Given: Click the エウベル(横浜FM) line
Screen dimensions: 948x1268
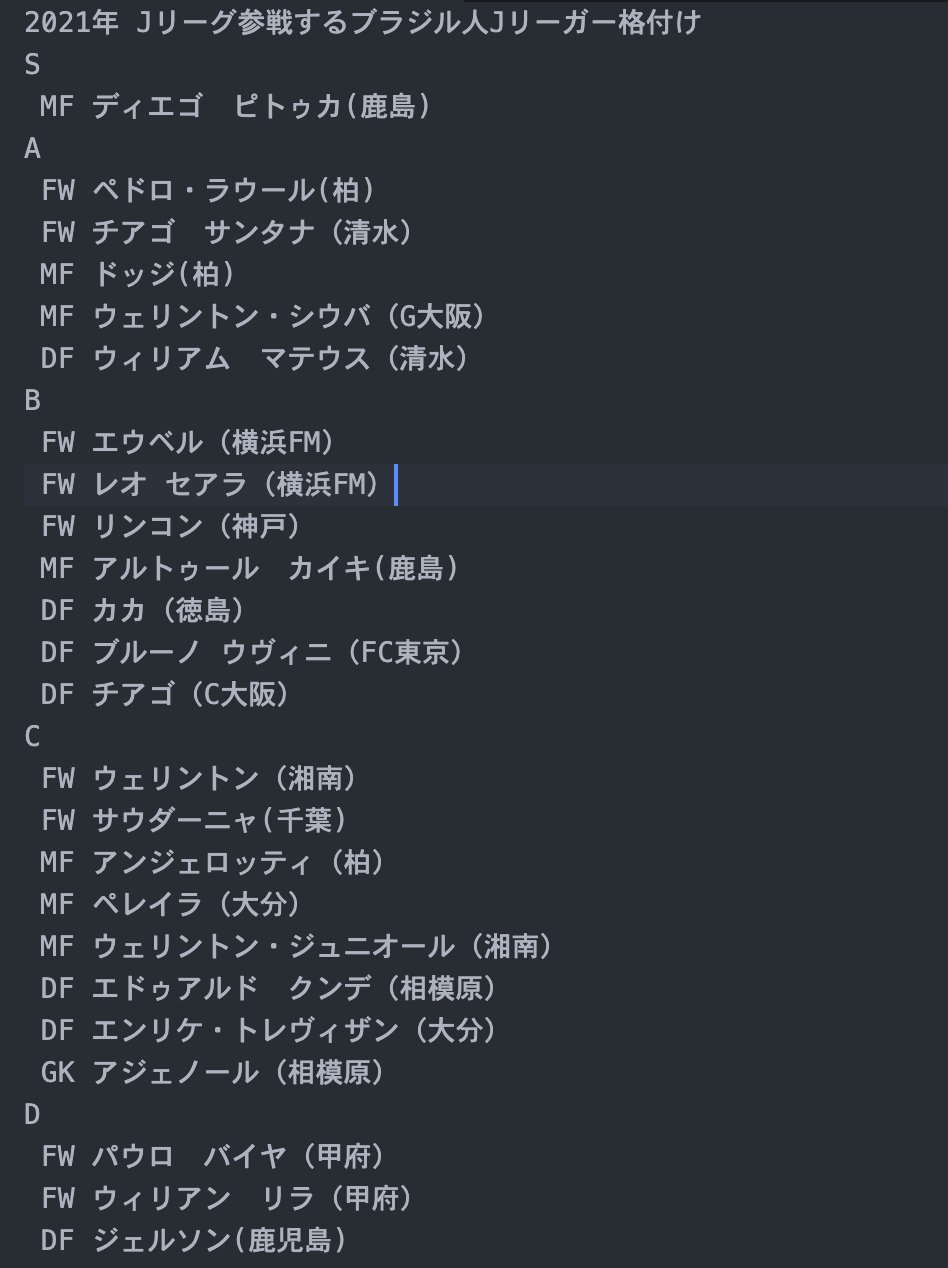Looking at the screenshot, I should point(189,442).
